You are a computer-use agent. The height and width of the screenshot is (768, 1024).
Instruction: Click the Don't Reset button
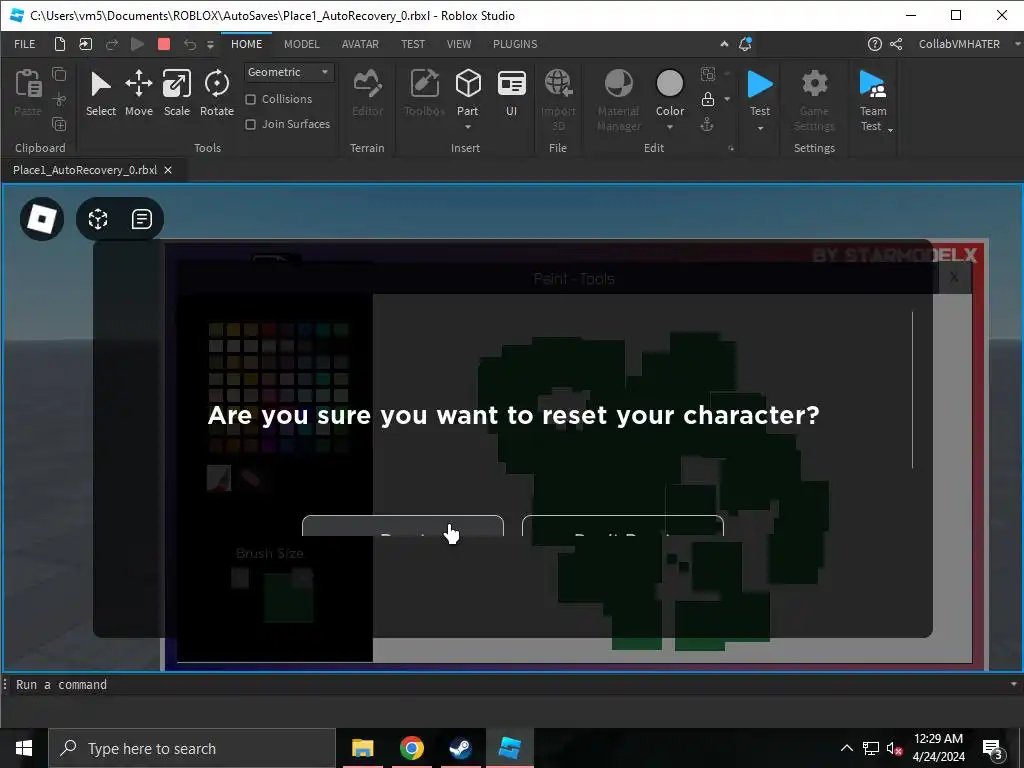623,526
